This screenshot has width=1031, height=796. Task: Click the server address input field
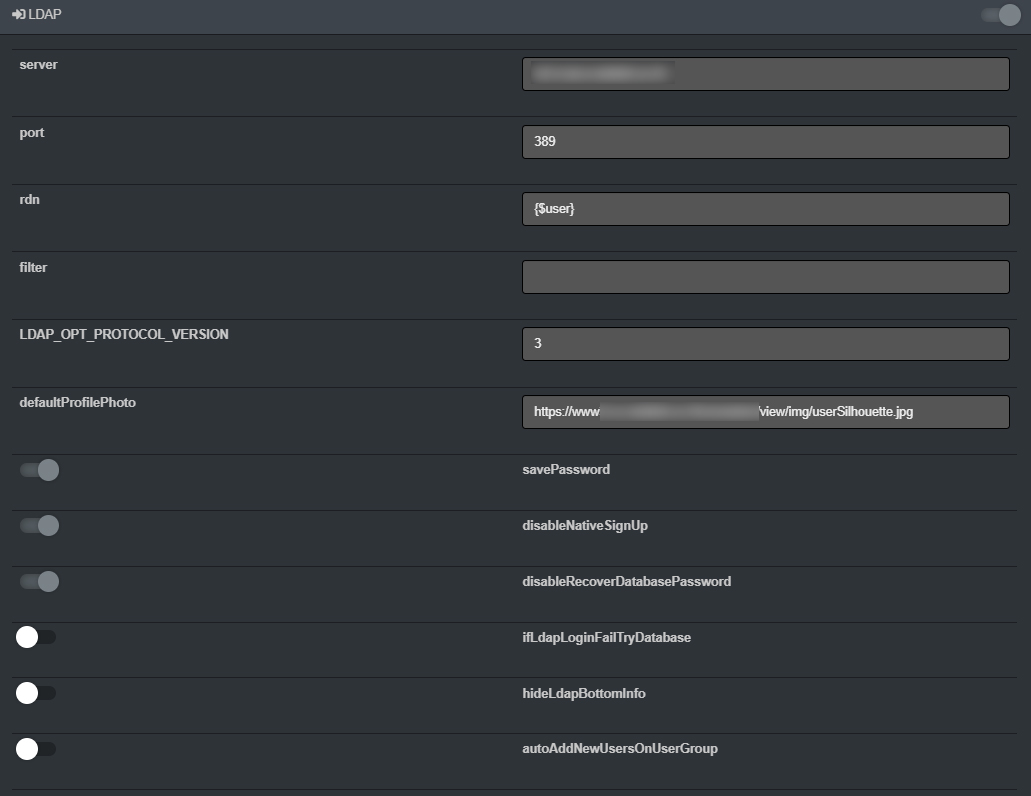tap(765, 73)
